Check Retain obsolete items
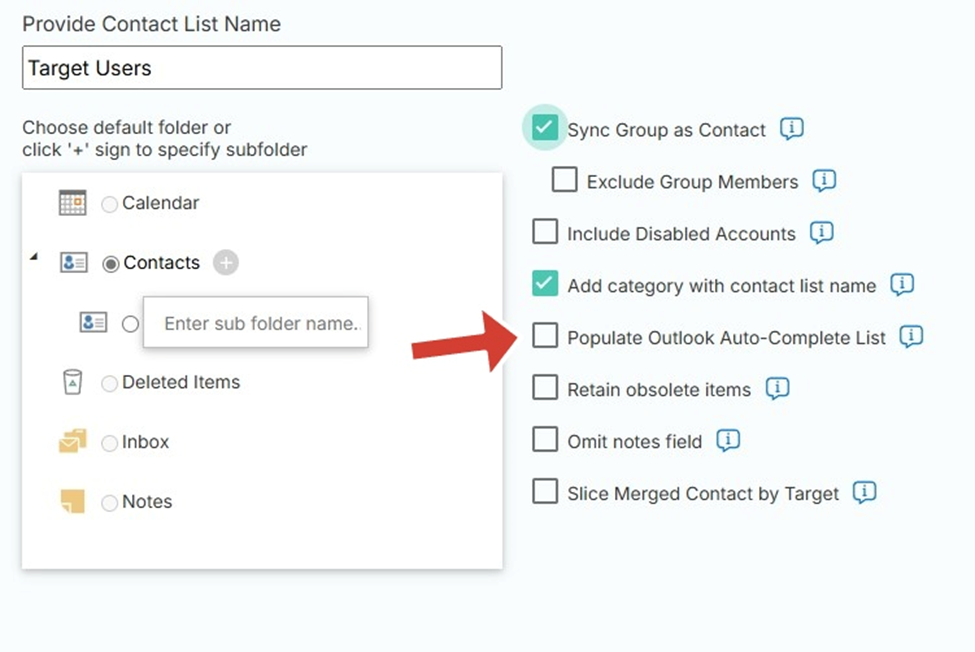Image resolution: width=975 pixels, height=652 pixels. 545,387
